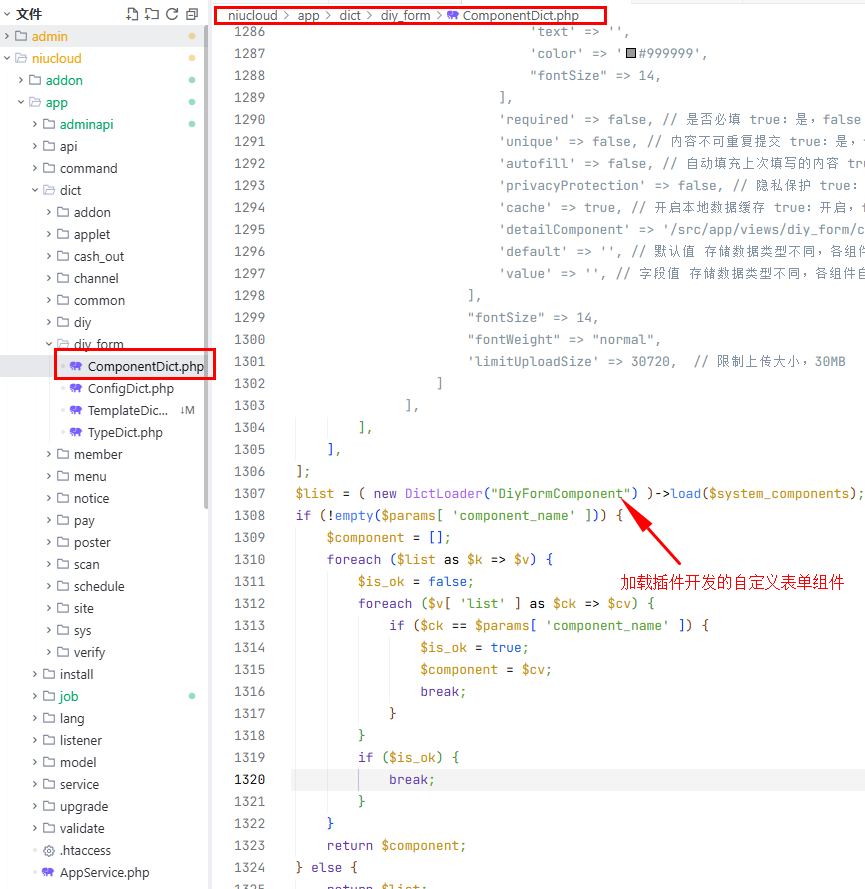865x889 pixels.
Task: Collapse the niucloud folder
Action: coord(8,59)
